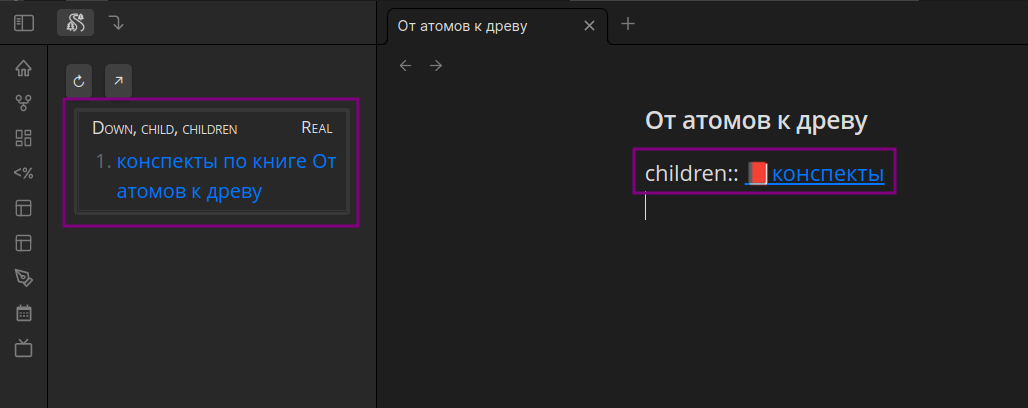Click the four-squares canvas ribbon icon
This screenshot has width=1028, height=408.
(x=24, y=138)
